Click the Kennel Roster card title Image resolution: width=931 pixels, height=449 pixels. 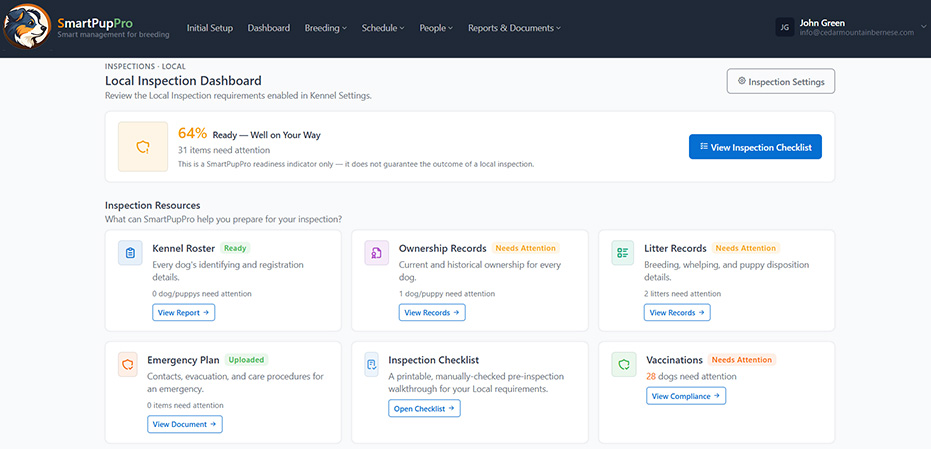click(x=183, y=248)
